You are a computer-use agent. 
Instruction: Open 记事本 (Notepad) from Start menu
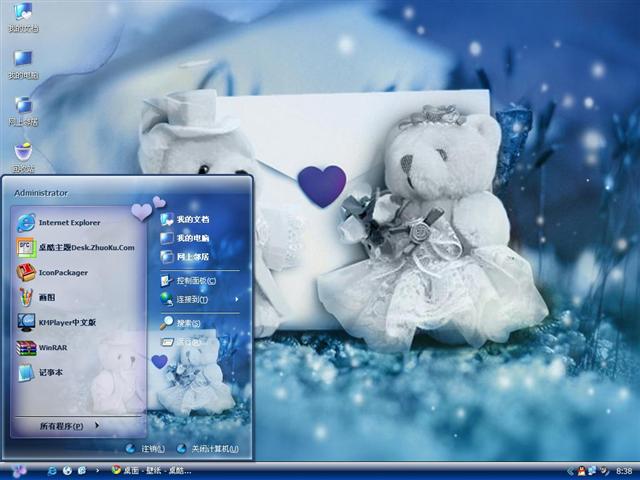click(40, 373)
